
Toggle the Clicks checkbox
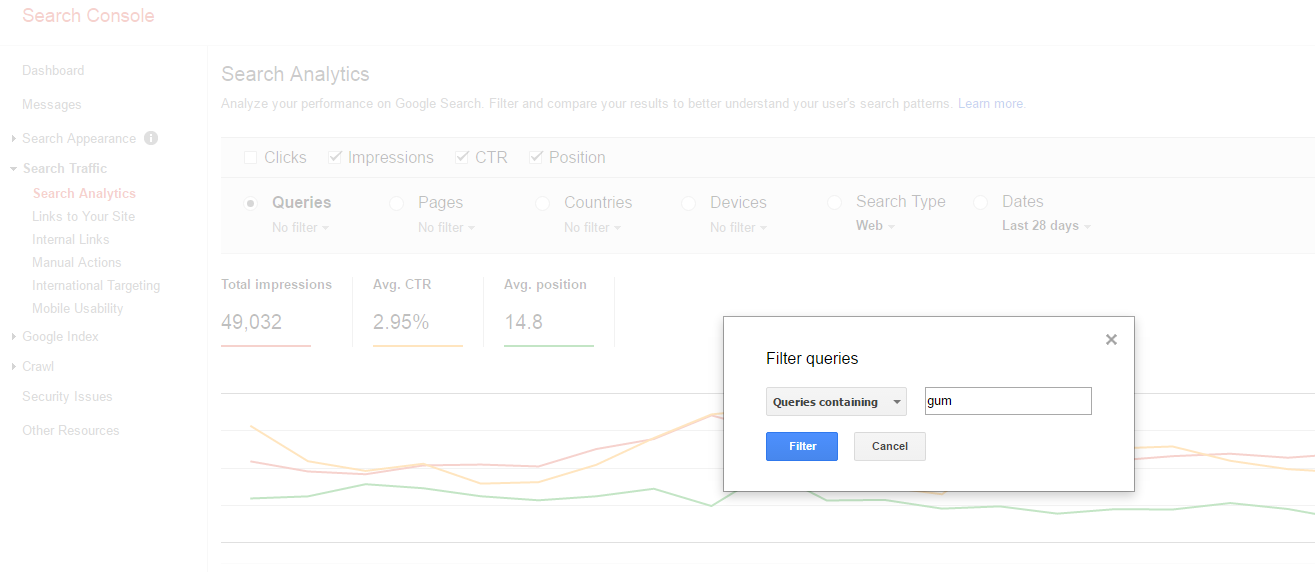tap(250, 157)
